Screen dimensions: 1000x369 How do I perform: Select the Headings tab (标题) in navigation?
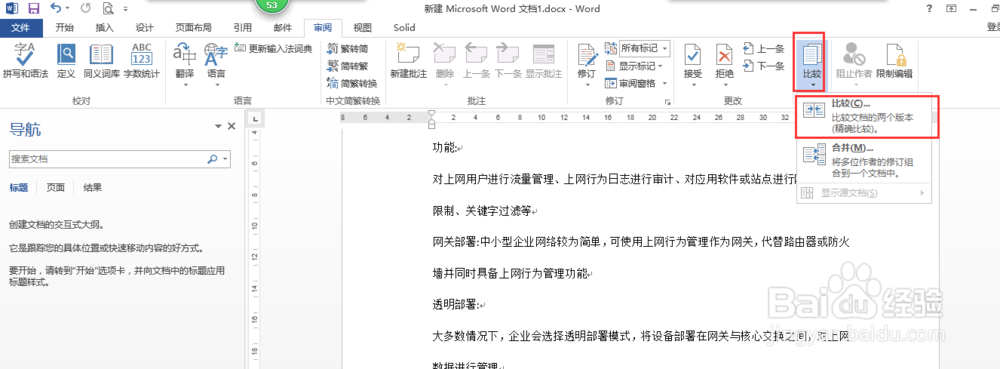click(18, 187)
